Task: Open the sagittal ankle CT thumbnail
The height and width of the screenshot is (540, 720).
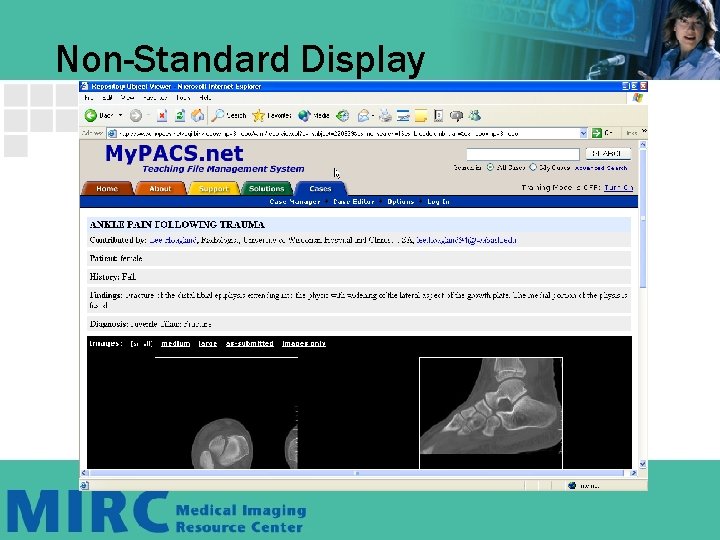Action: [x=491, y=413]
